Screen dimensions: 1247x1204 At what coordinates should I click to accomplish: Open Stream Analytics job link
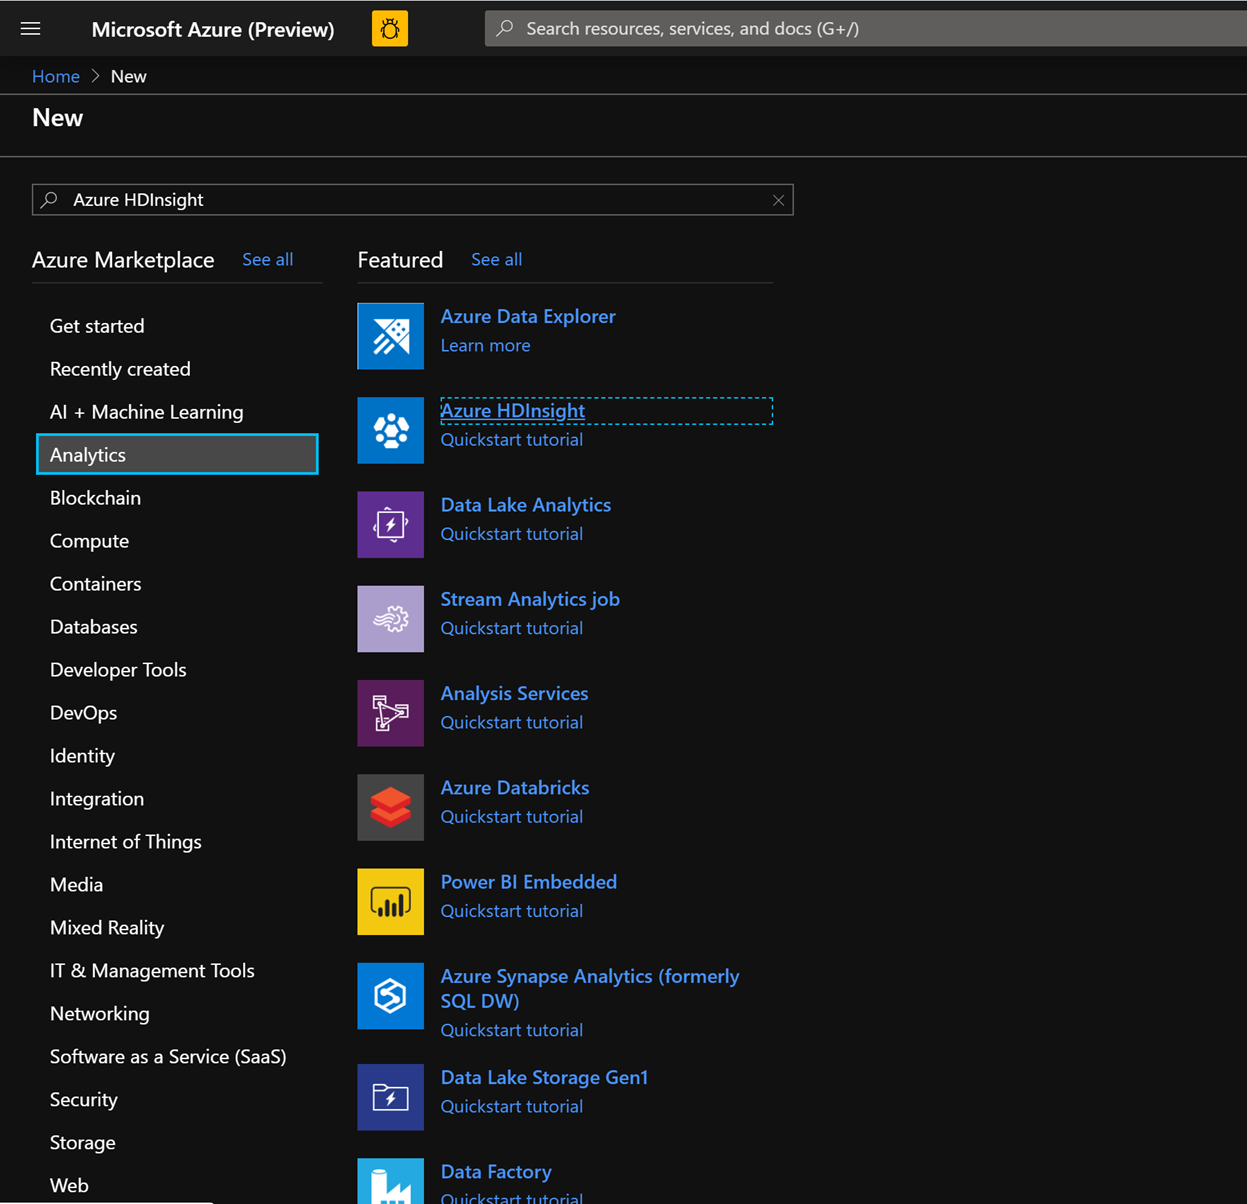click(x=530, y=599)
